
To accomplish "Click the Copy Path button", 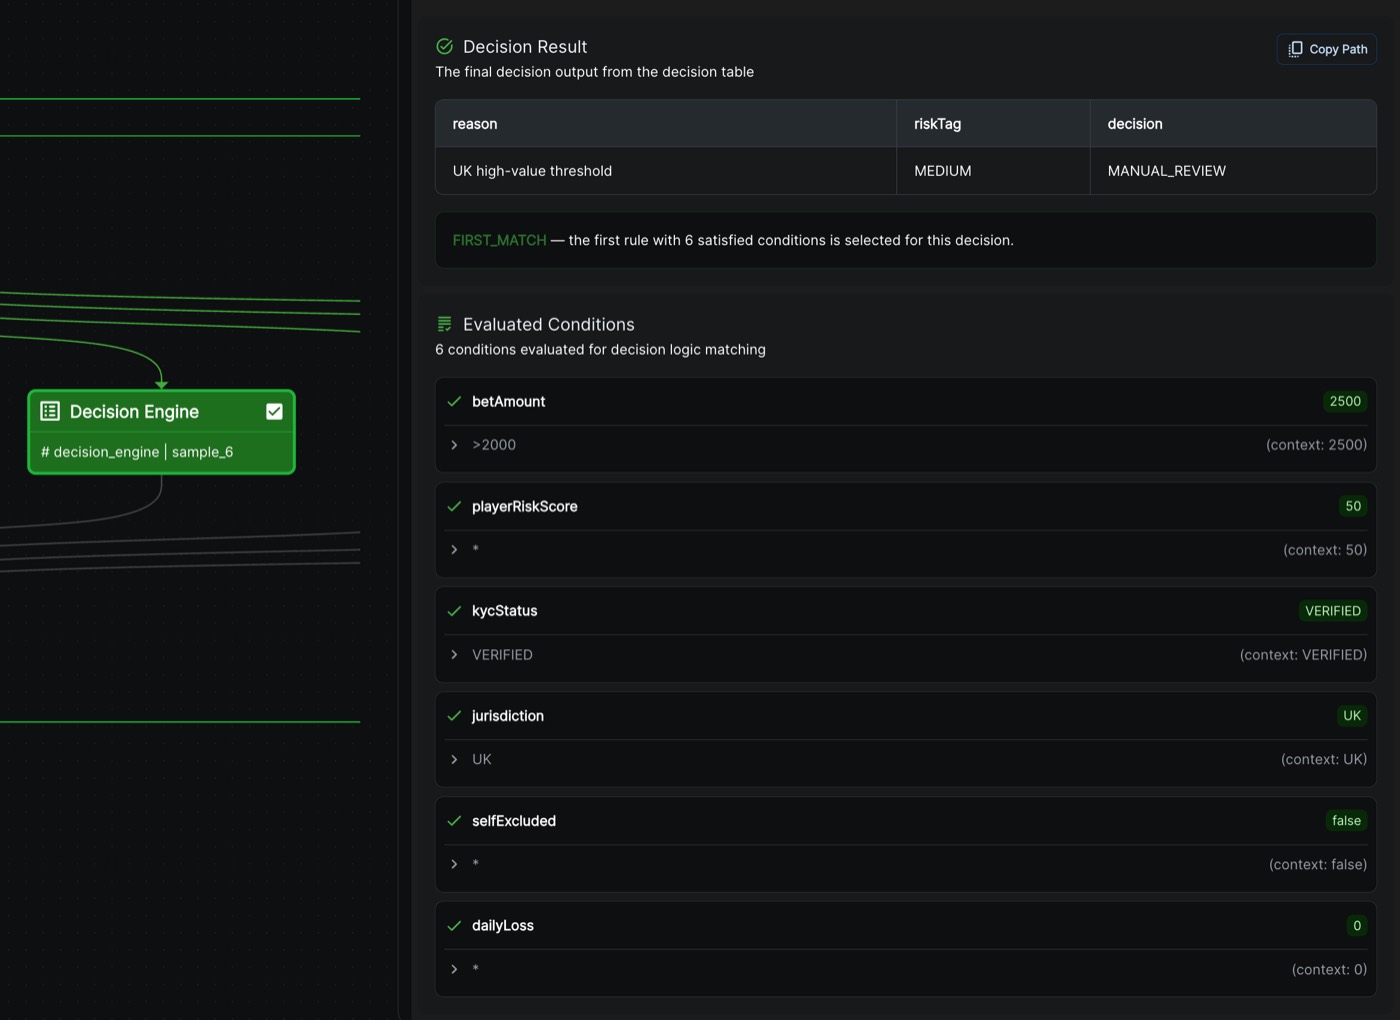I will tap(1326, 48).
